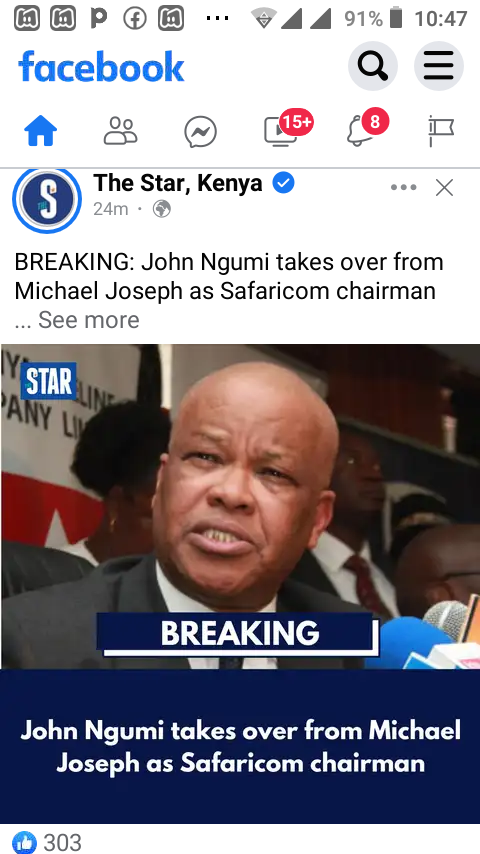Open the hamburger menu
Screen dimensions: 480x854
point(439,66)
